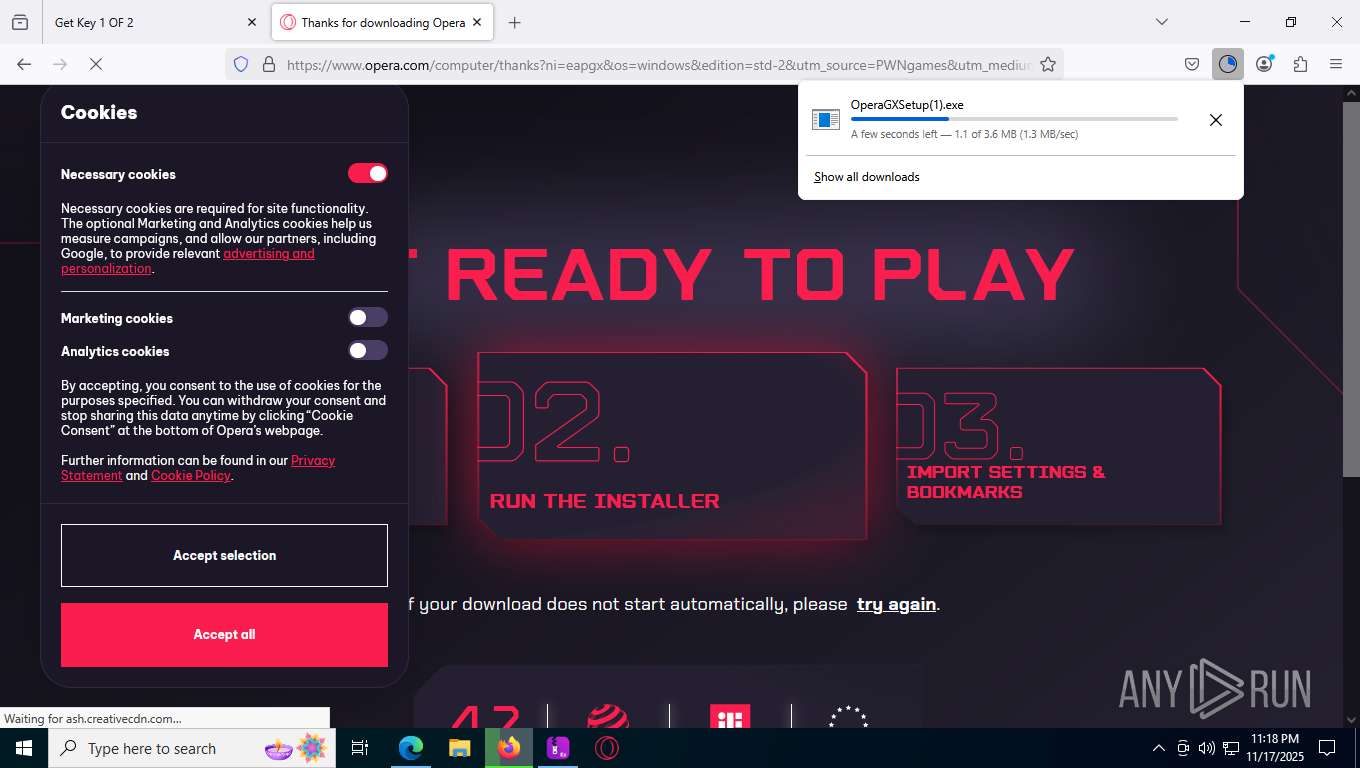The height and width of the screenshot is (768, 1360).
Task: Launch Microsoft Edge from taskbar
Action: (x=410, y=748)
